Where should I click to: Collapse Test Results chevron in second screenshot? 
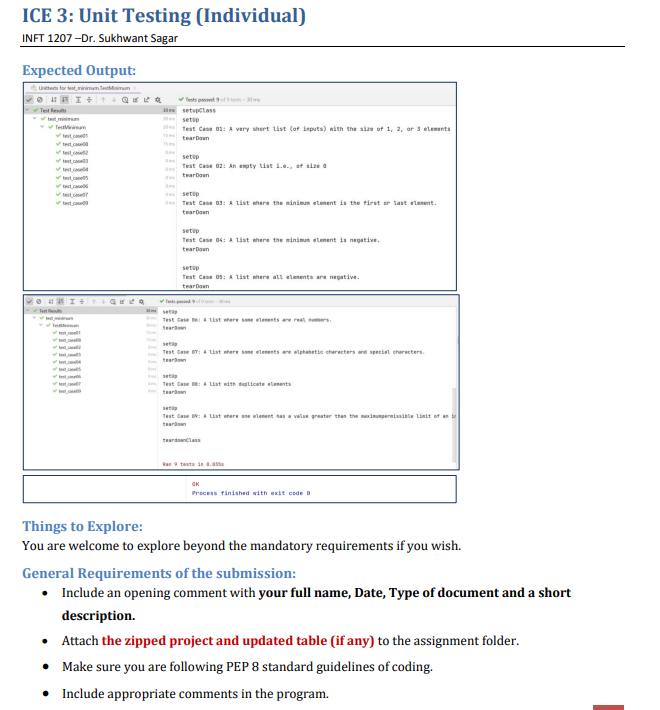(x=28, y=311)
